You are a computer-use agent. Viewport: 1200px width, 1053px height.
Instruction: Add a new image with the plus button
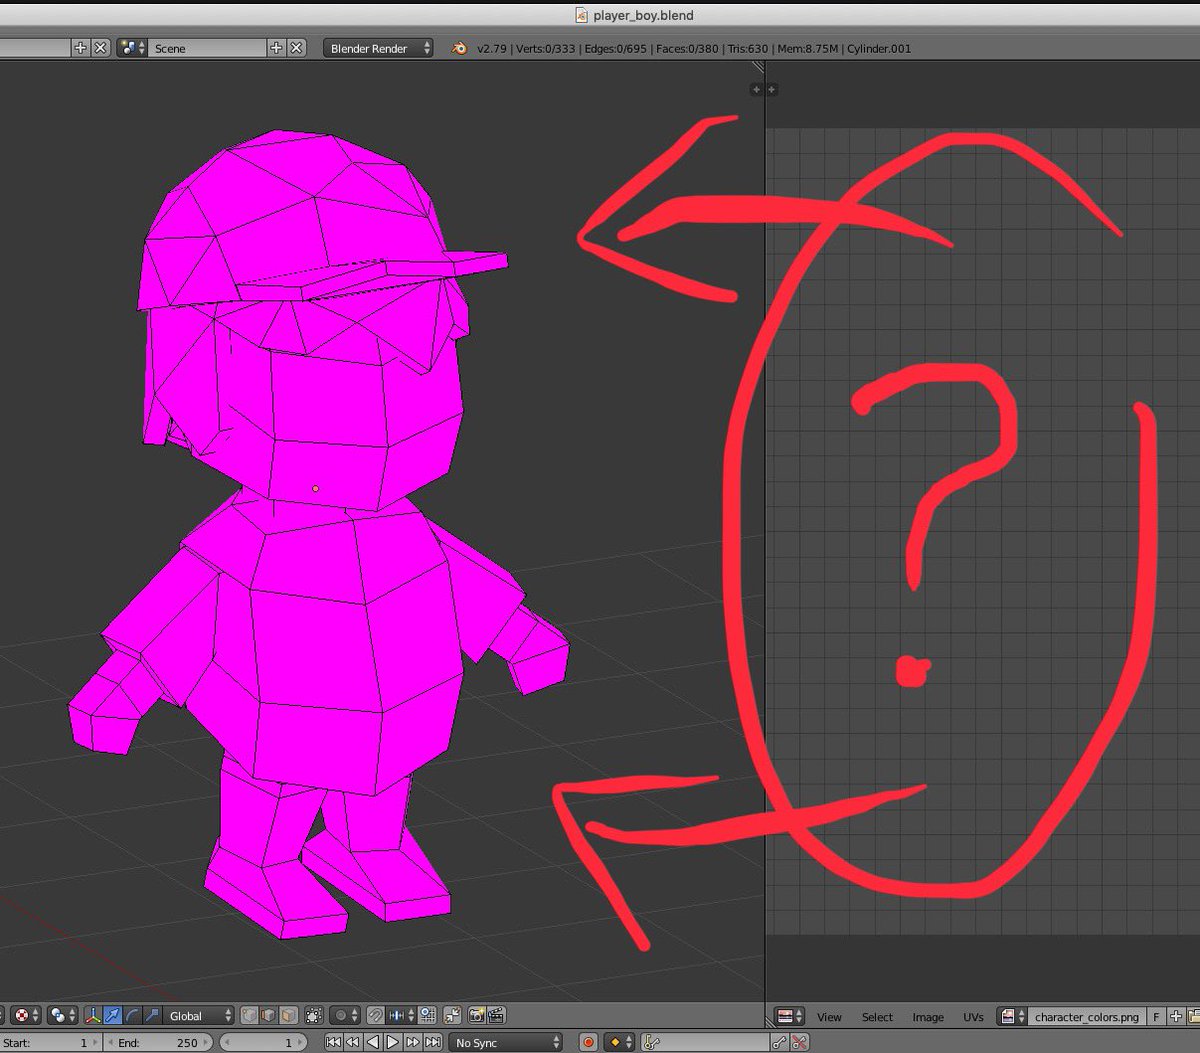(x=1176, y=1017)
